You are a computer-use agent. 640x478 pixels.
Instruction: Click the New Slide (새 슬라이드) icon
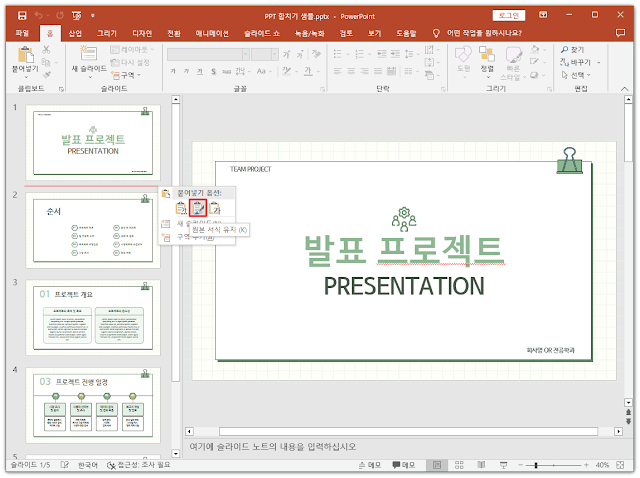[x=89, y=53]
